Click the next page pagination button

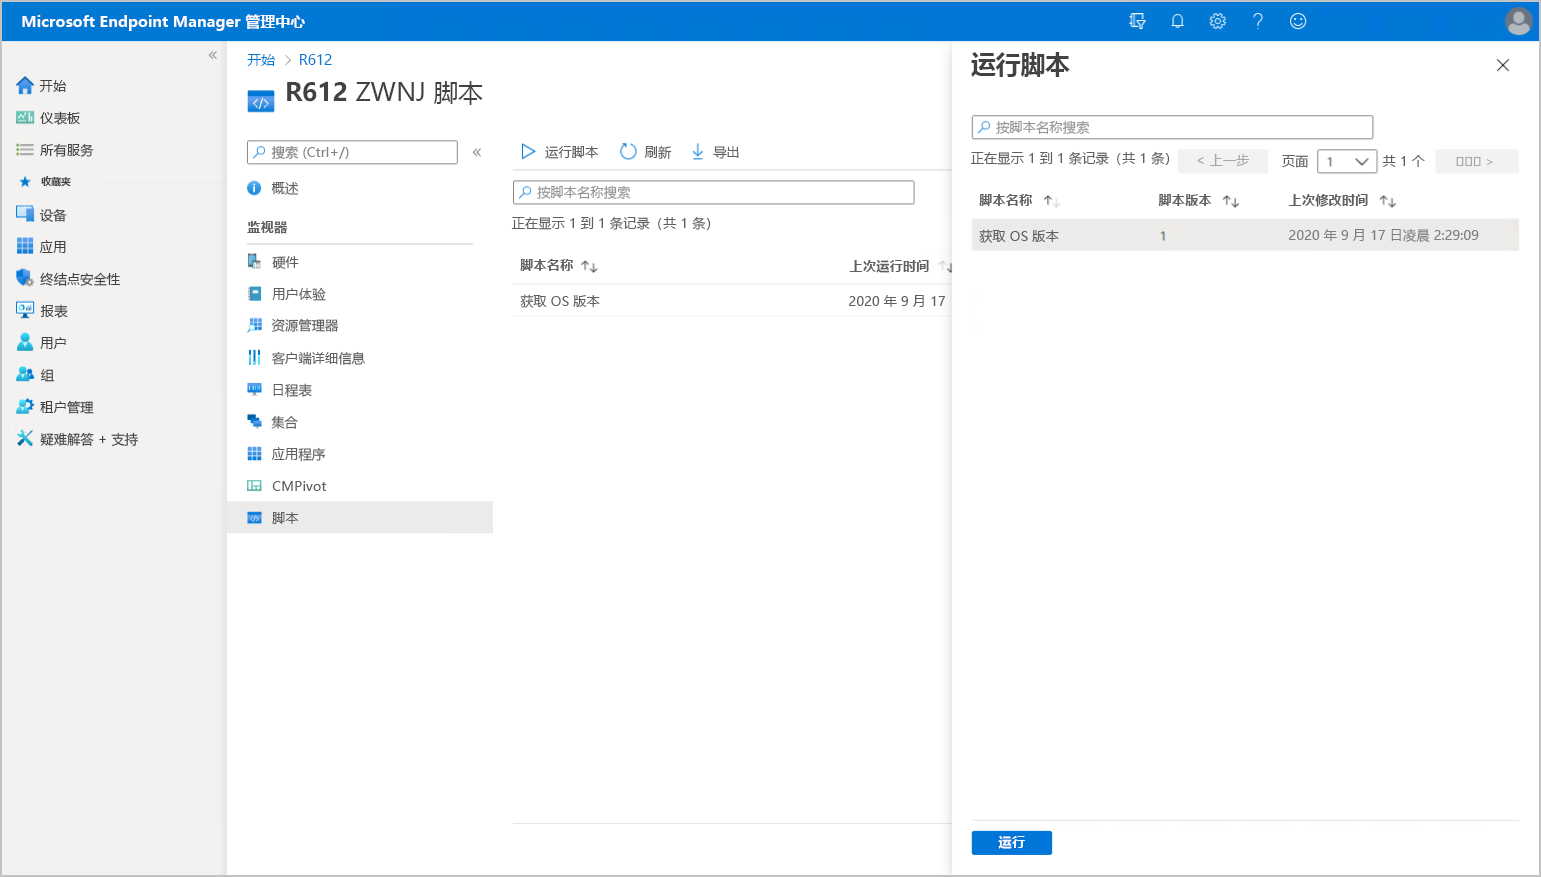click(x=1477, y=161)
